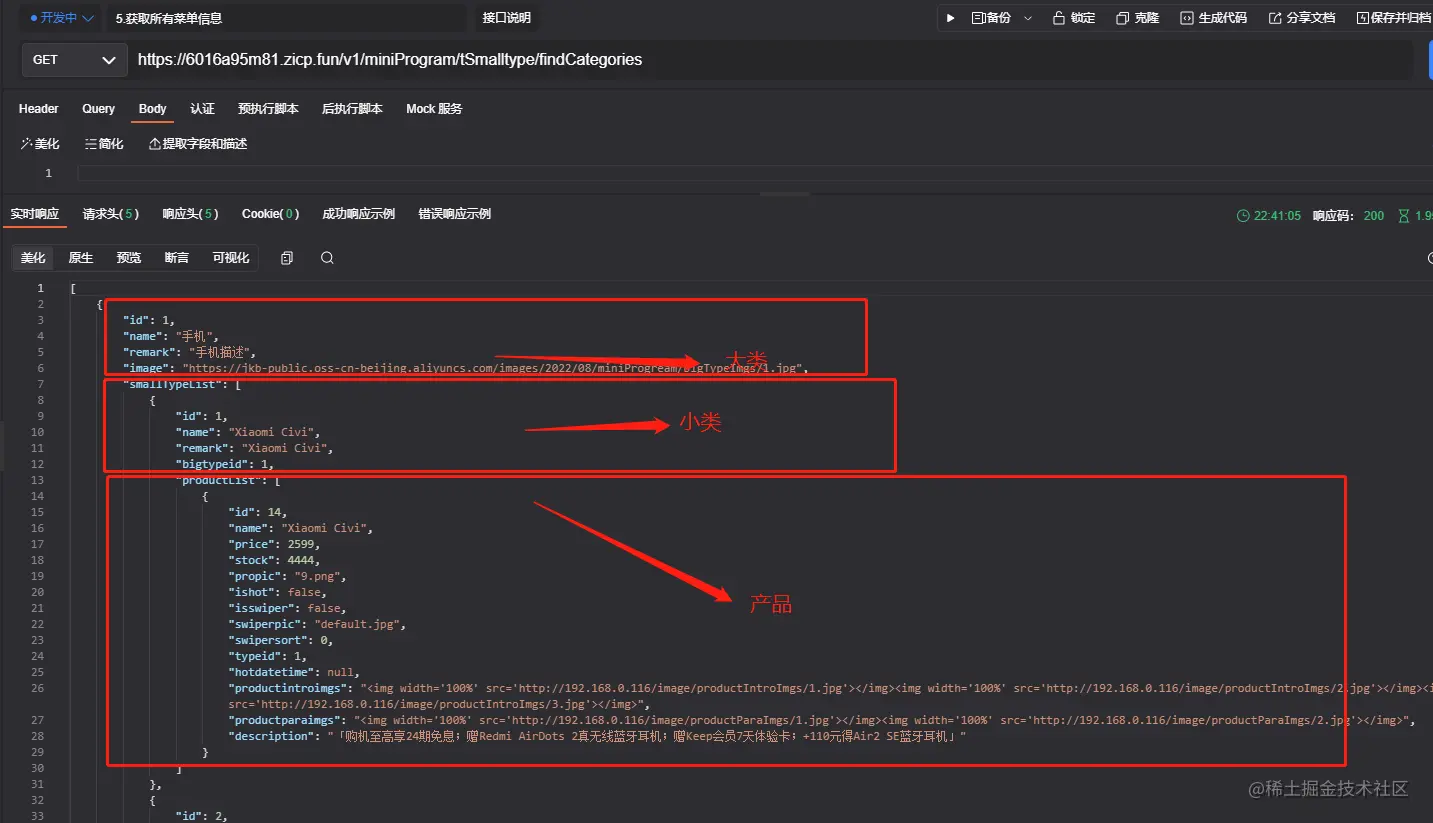This screenshot has height=823, width=1433.
Task: Click line 1 of the body editor
Action: click(755, 173)
